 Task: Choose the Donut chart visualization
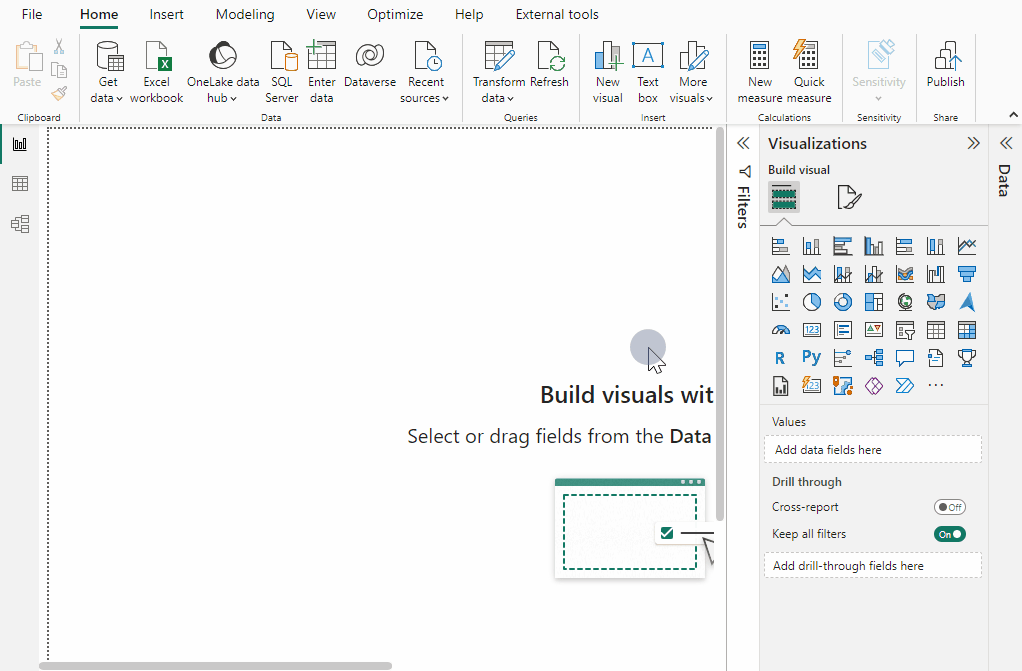[x=842, y=302]
